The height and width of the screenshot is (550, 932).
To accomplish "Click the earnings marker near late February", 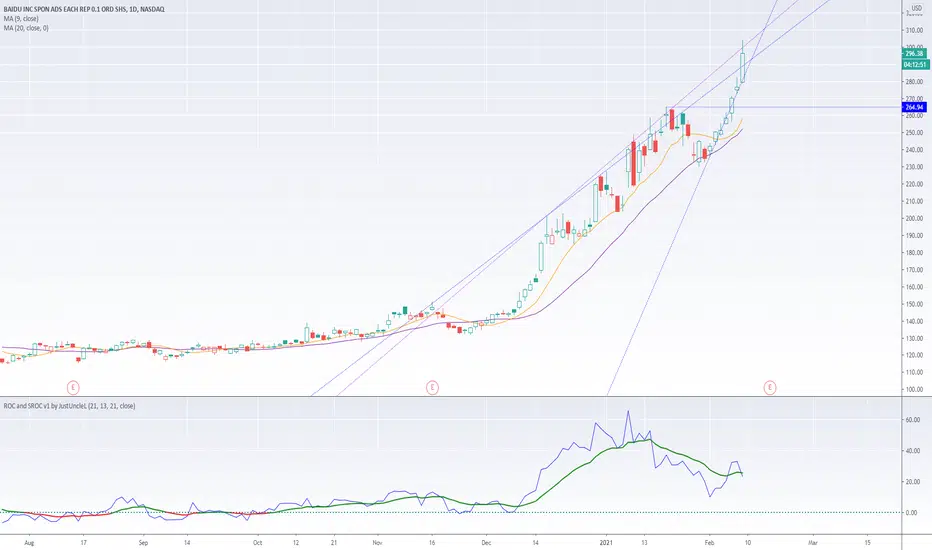I will pos(770,388).
